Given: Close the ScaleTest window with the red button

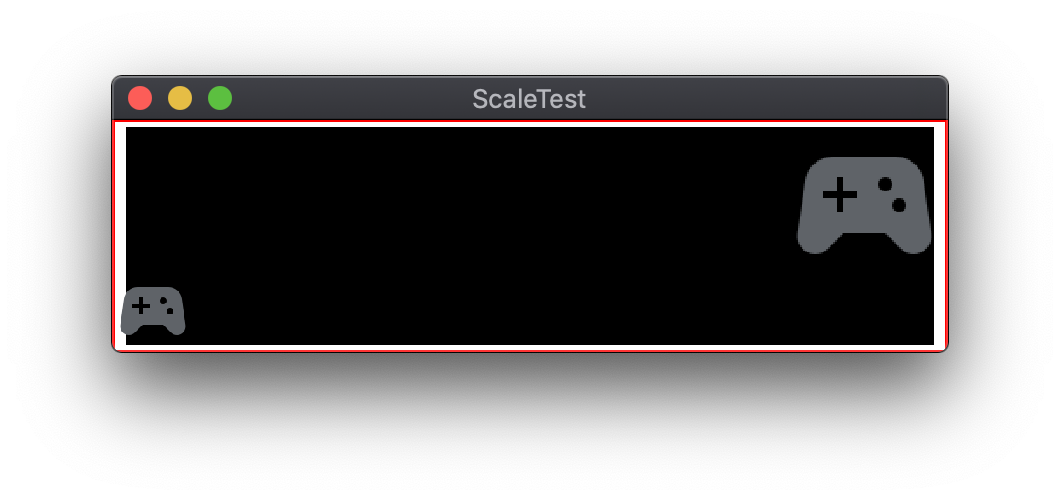Looking at the screenshot, I should coord(140,98).
